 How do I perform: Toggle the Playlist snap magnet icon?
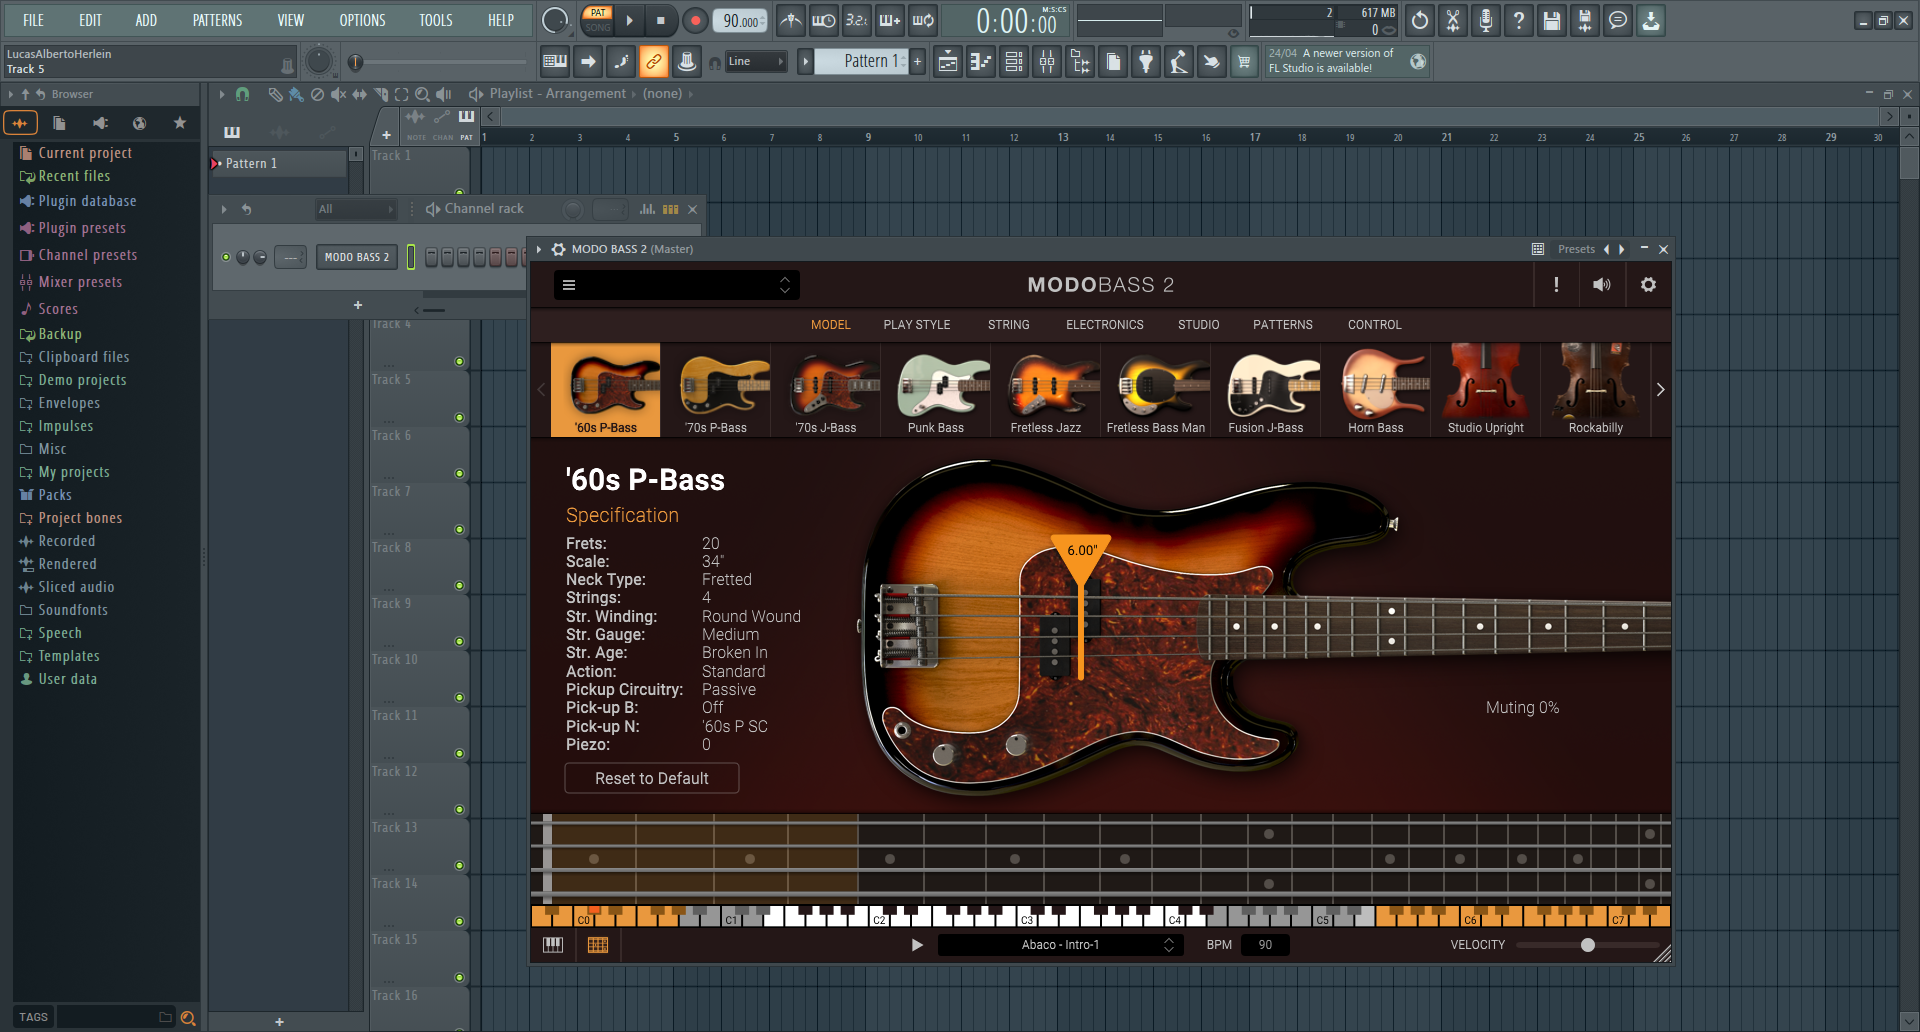pos(242,94)
